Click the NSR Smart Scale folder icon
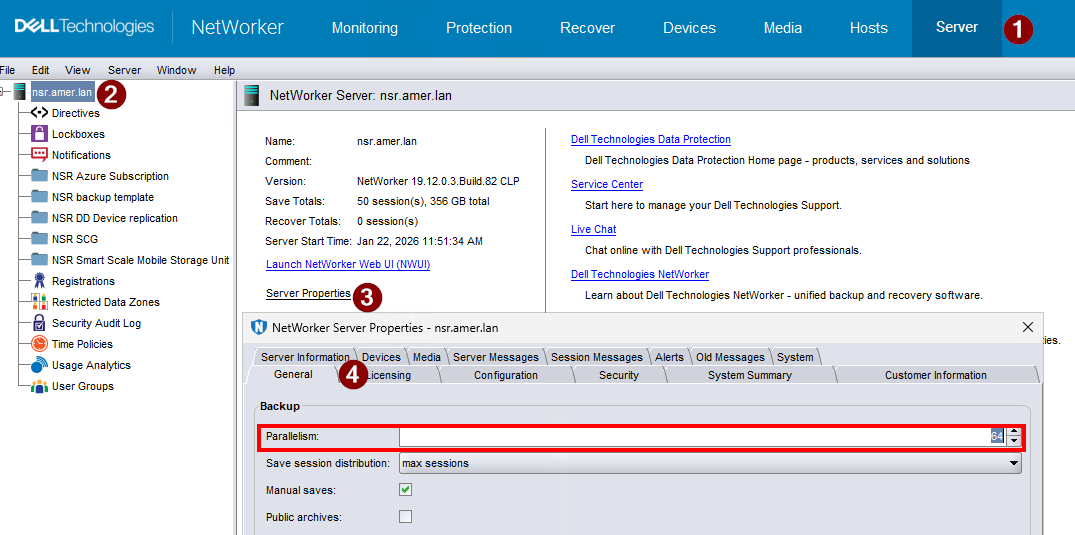This screenshot has height=535, width=1075. (39, 260)
